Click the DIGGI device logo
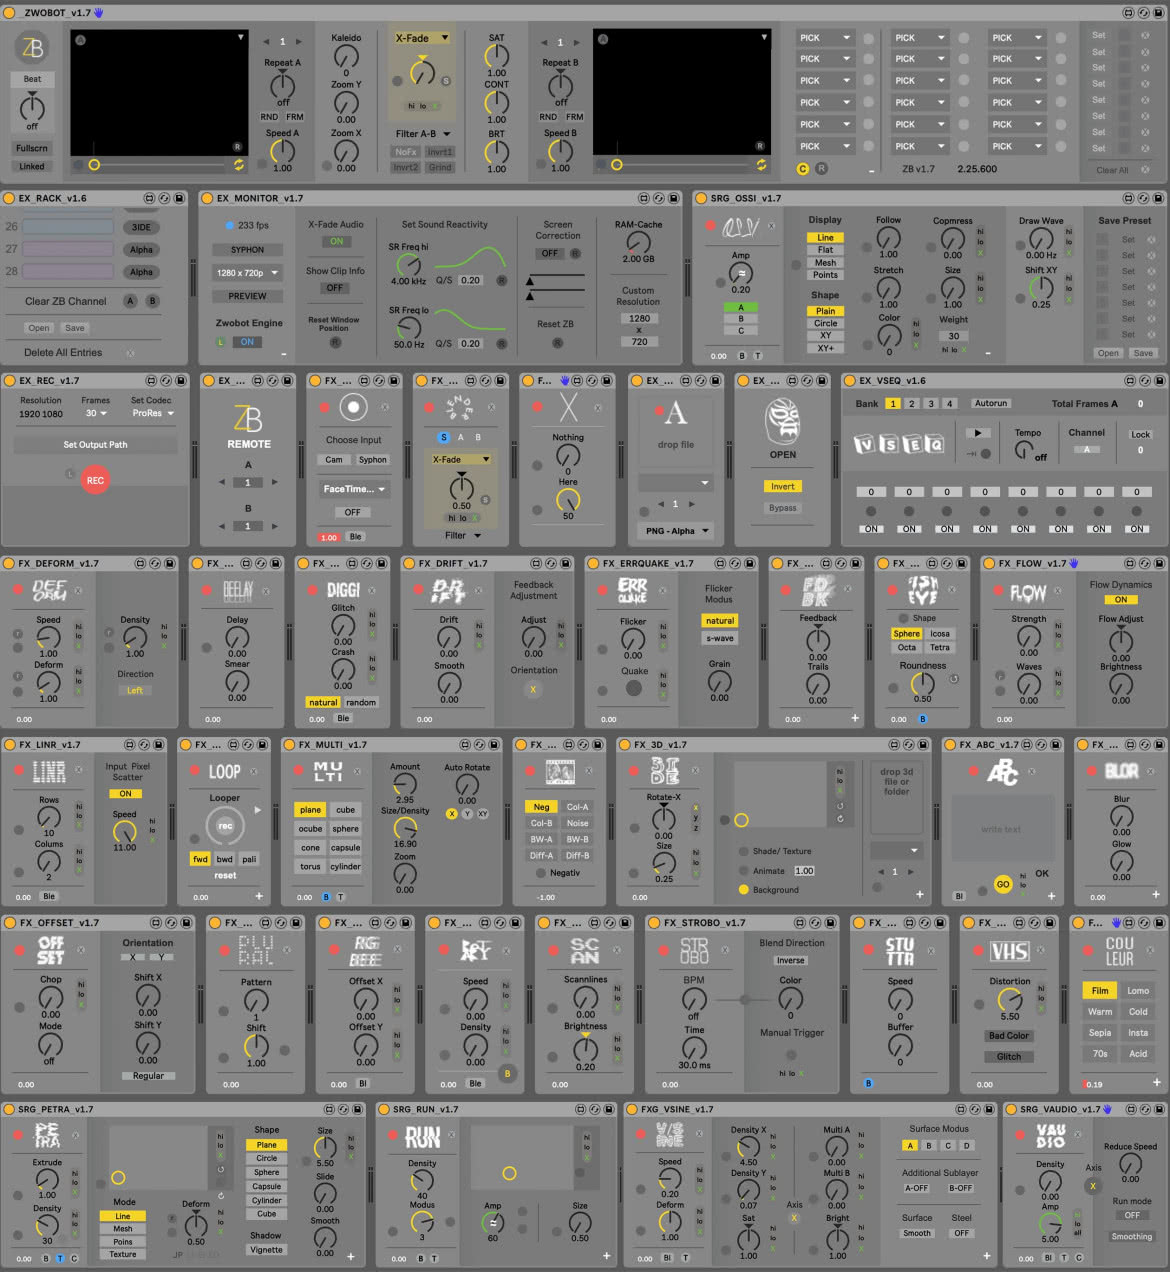Viewport: 1170px width, 1272px height. (343, 590)
